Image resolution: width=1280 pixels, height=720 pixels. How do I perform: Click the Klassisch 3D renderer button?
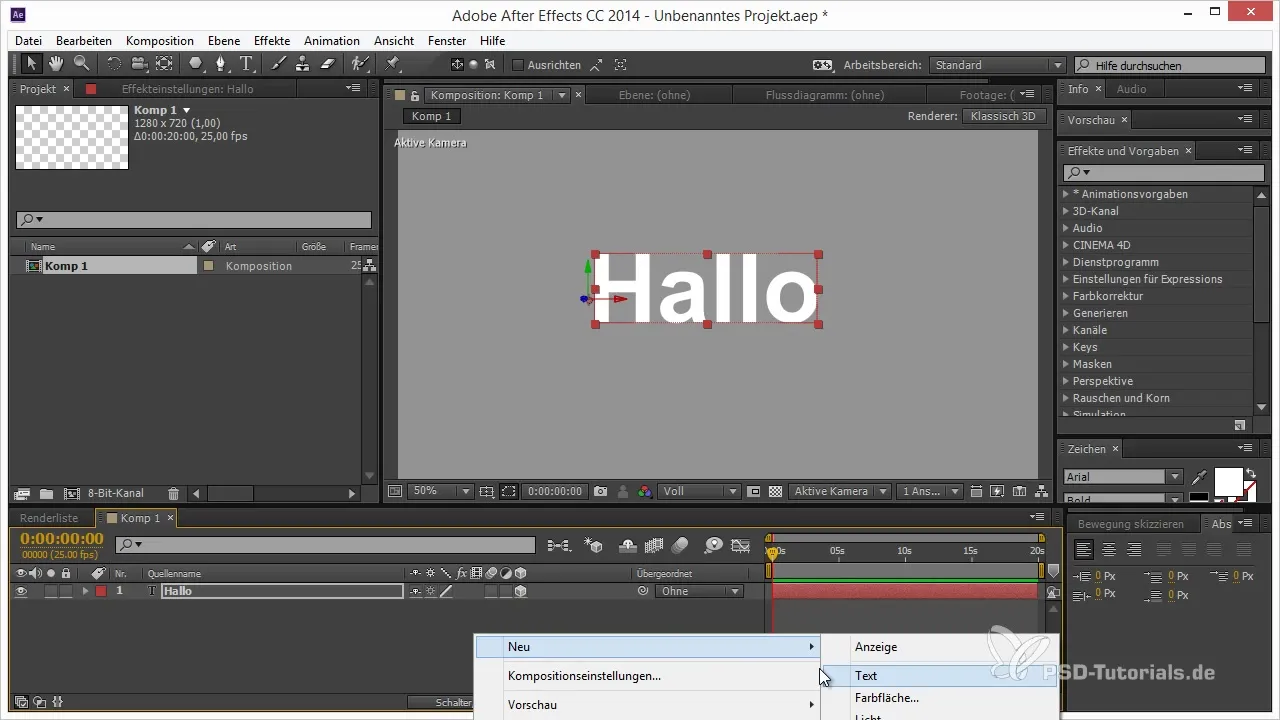tap(1004, 116)
